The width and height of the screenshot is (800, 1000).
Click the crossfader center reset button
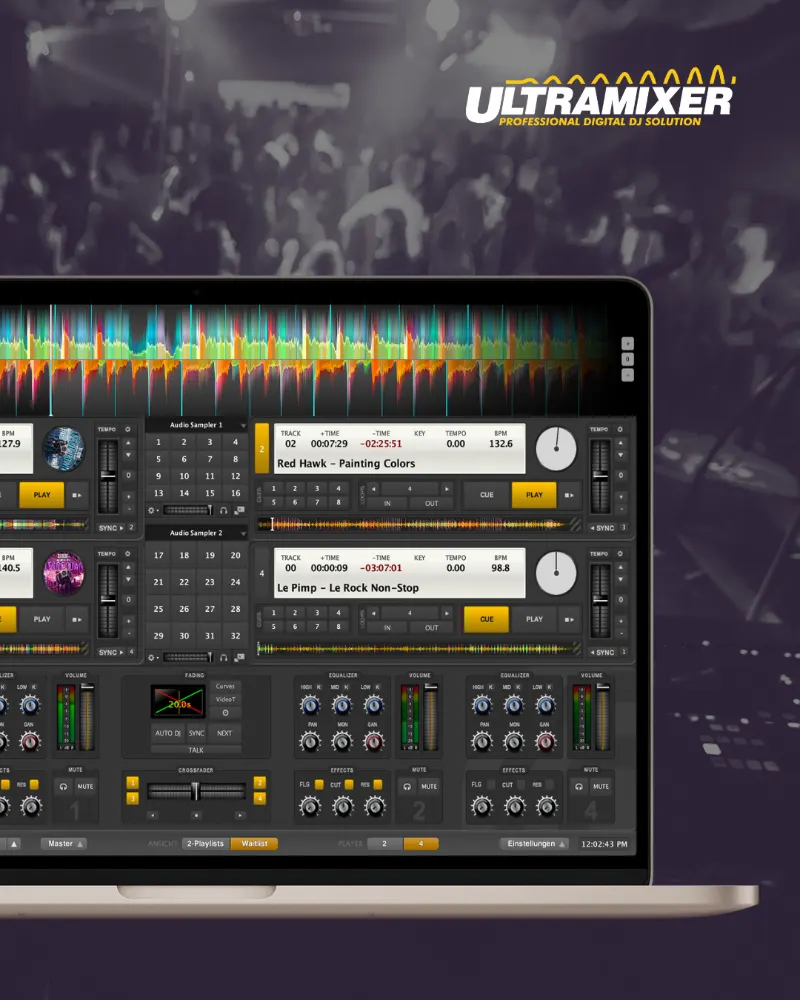(x=196, y=815)
